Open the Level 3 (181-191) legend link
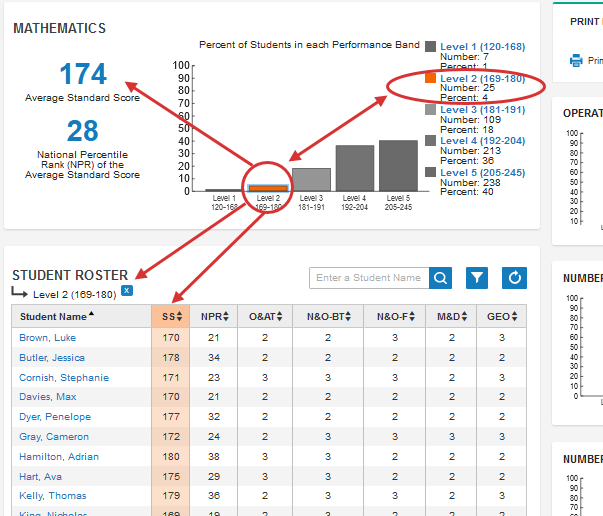The image size is (603, 516). (x=482, y=110)
